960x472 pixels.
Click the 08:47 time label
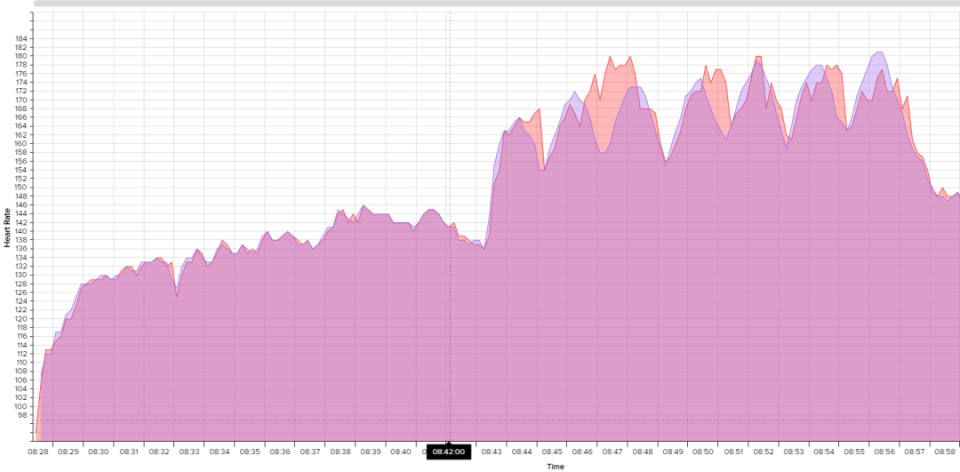coord(613,451)
